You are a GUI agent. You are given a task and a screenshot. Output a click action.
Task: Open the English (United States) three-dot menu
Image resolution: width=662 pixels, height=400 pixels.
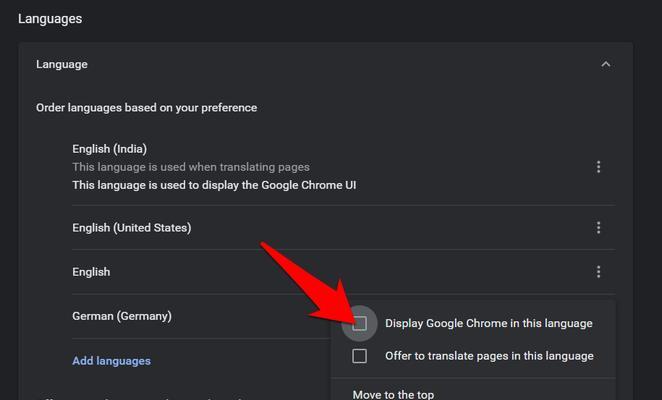(598, 228)
